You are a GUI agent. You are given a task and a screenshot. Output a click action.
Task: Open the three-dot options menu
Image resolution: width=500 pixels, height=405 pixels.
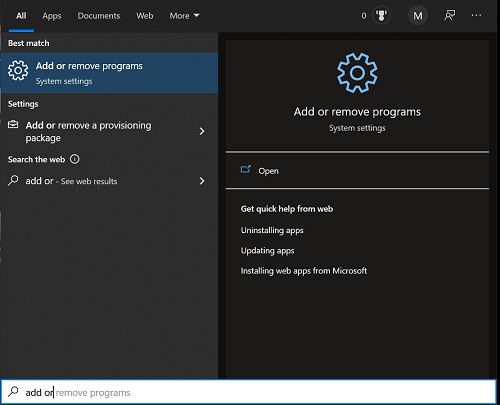click(476, 15)
